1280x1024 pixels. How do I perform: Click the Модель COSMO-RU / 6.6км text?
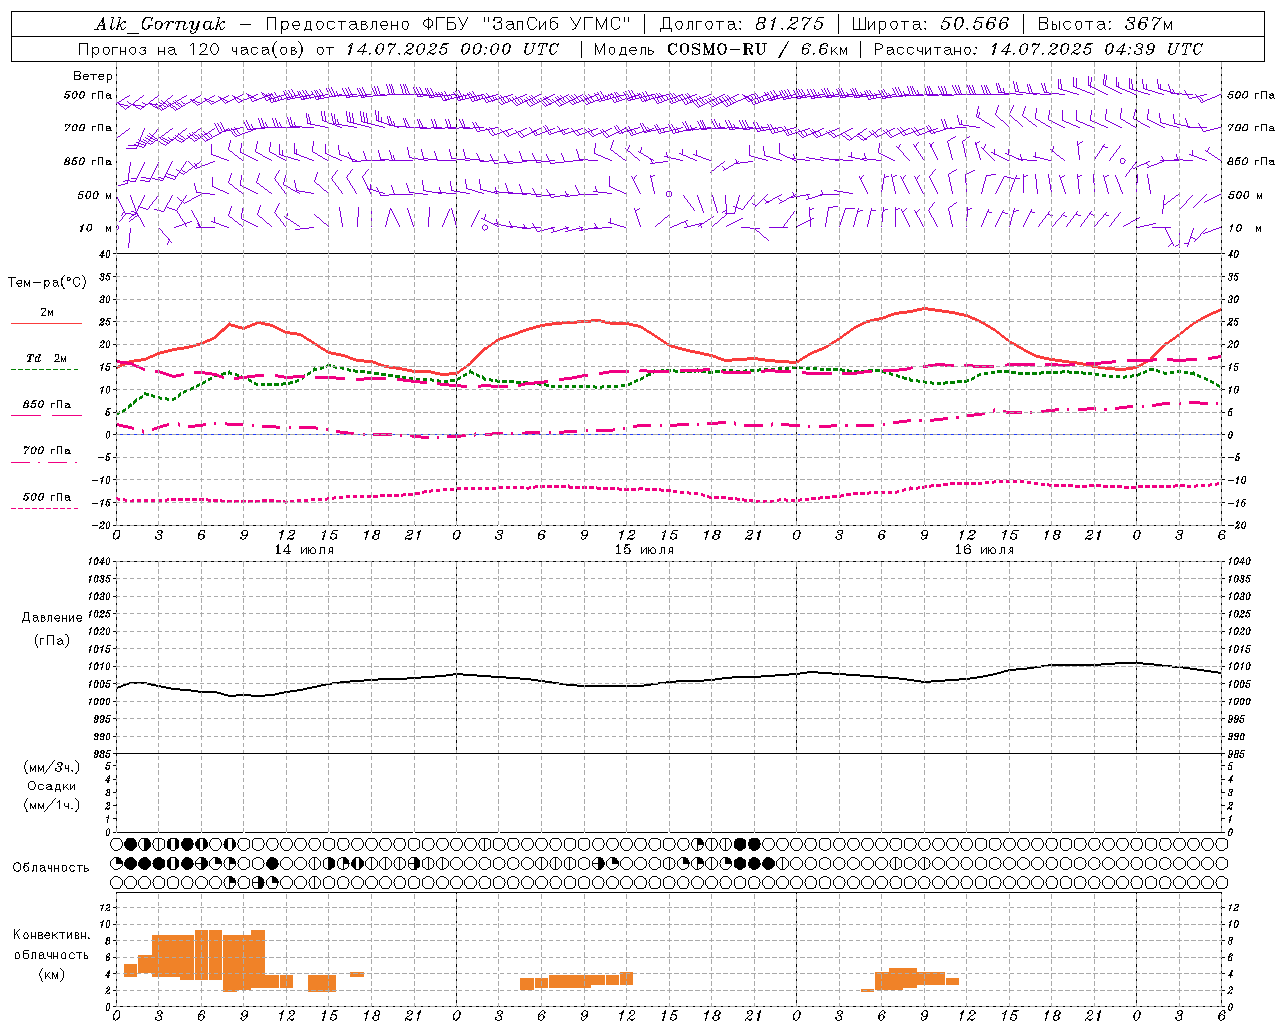click(720, 49)
